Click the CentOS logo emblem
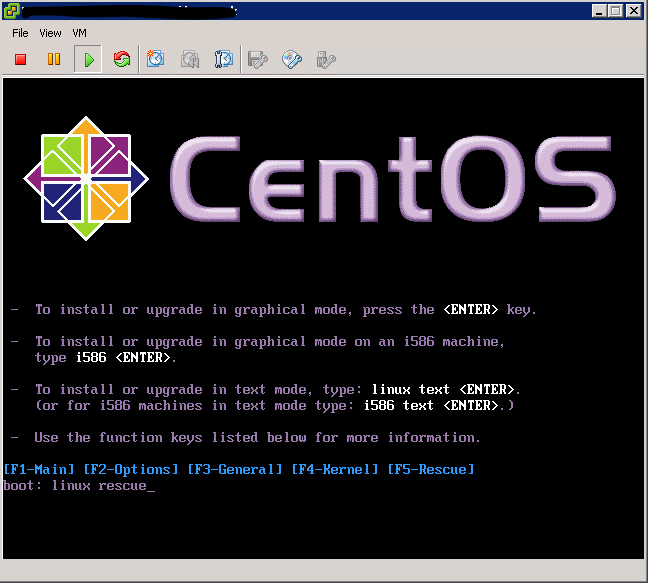 point(86,179)
